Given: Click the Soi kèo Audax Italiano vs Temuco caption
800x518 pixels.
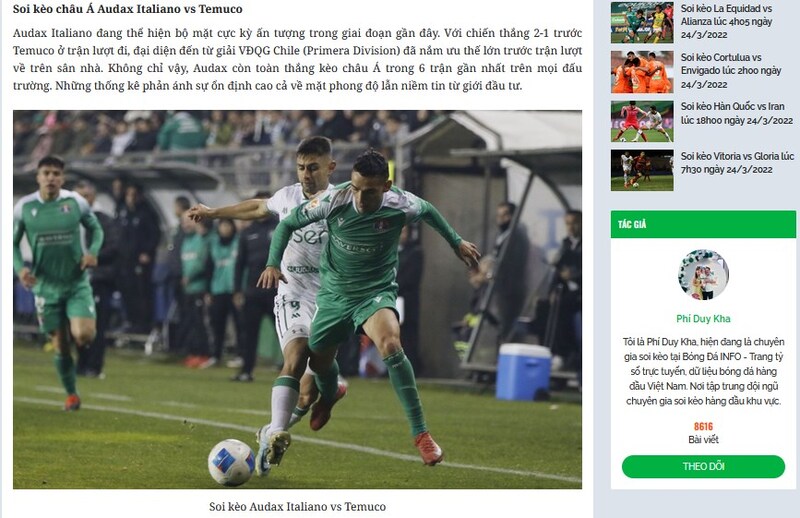Looking at the screenshot, I should click(x=297, y=507).
